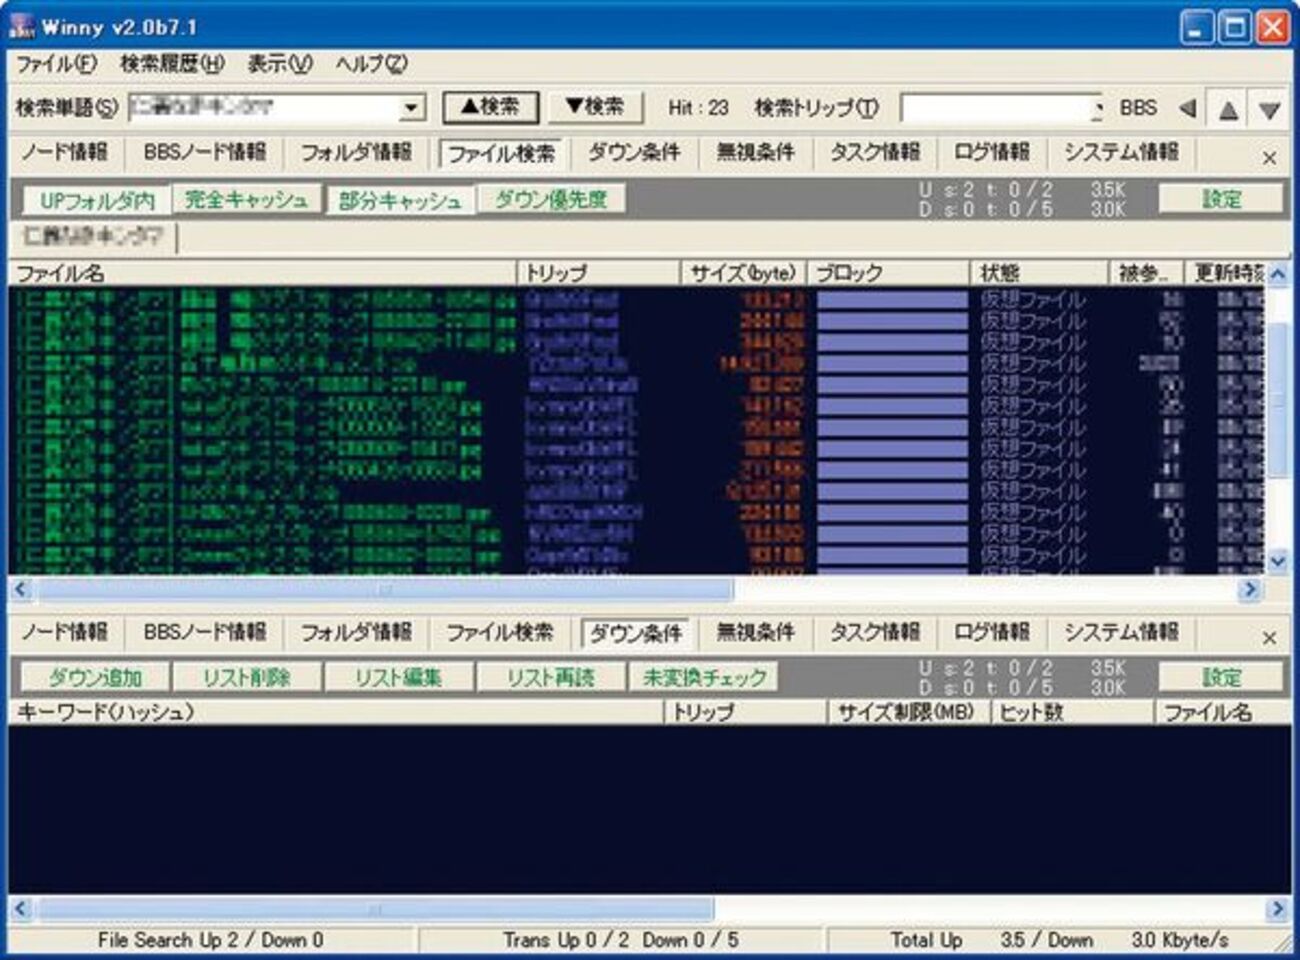
Task: Click the 未変換チェック button
Action: [701, 676]
